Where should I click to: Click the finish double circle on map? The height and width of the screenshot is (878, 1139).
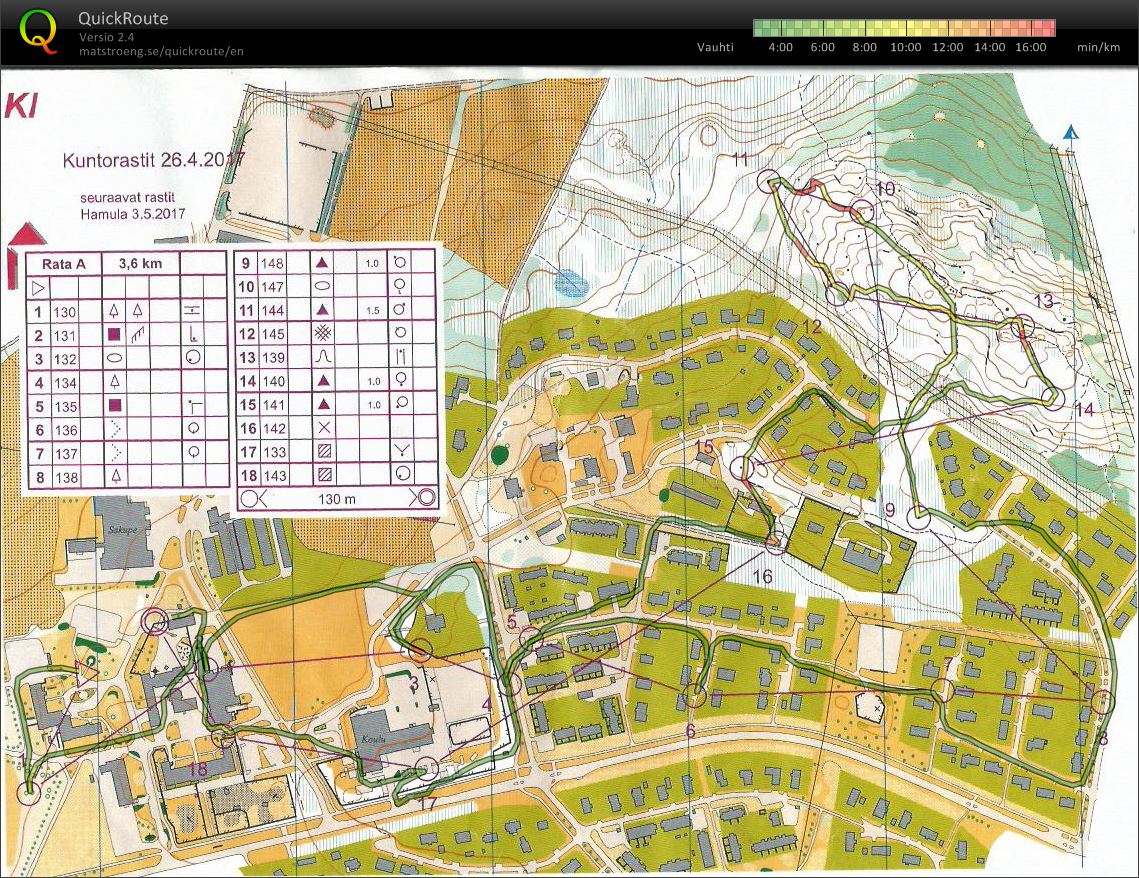click(155, 622)
